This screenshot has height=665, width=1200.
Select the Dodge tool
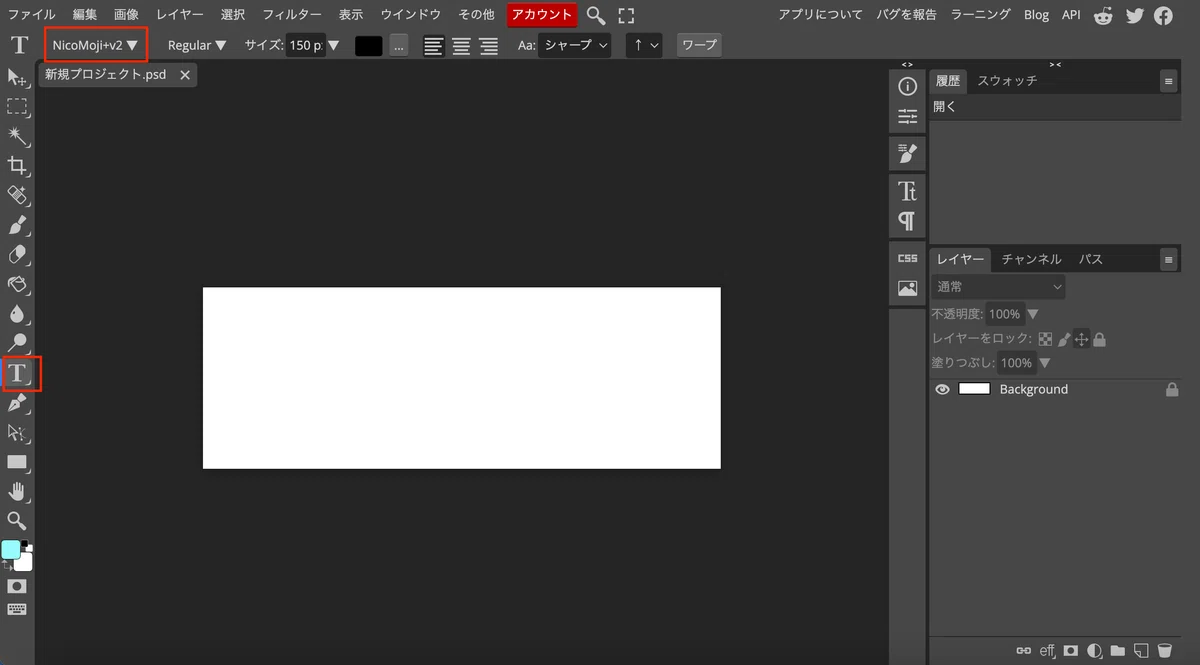[x=17, y=344]
